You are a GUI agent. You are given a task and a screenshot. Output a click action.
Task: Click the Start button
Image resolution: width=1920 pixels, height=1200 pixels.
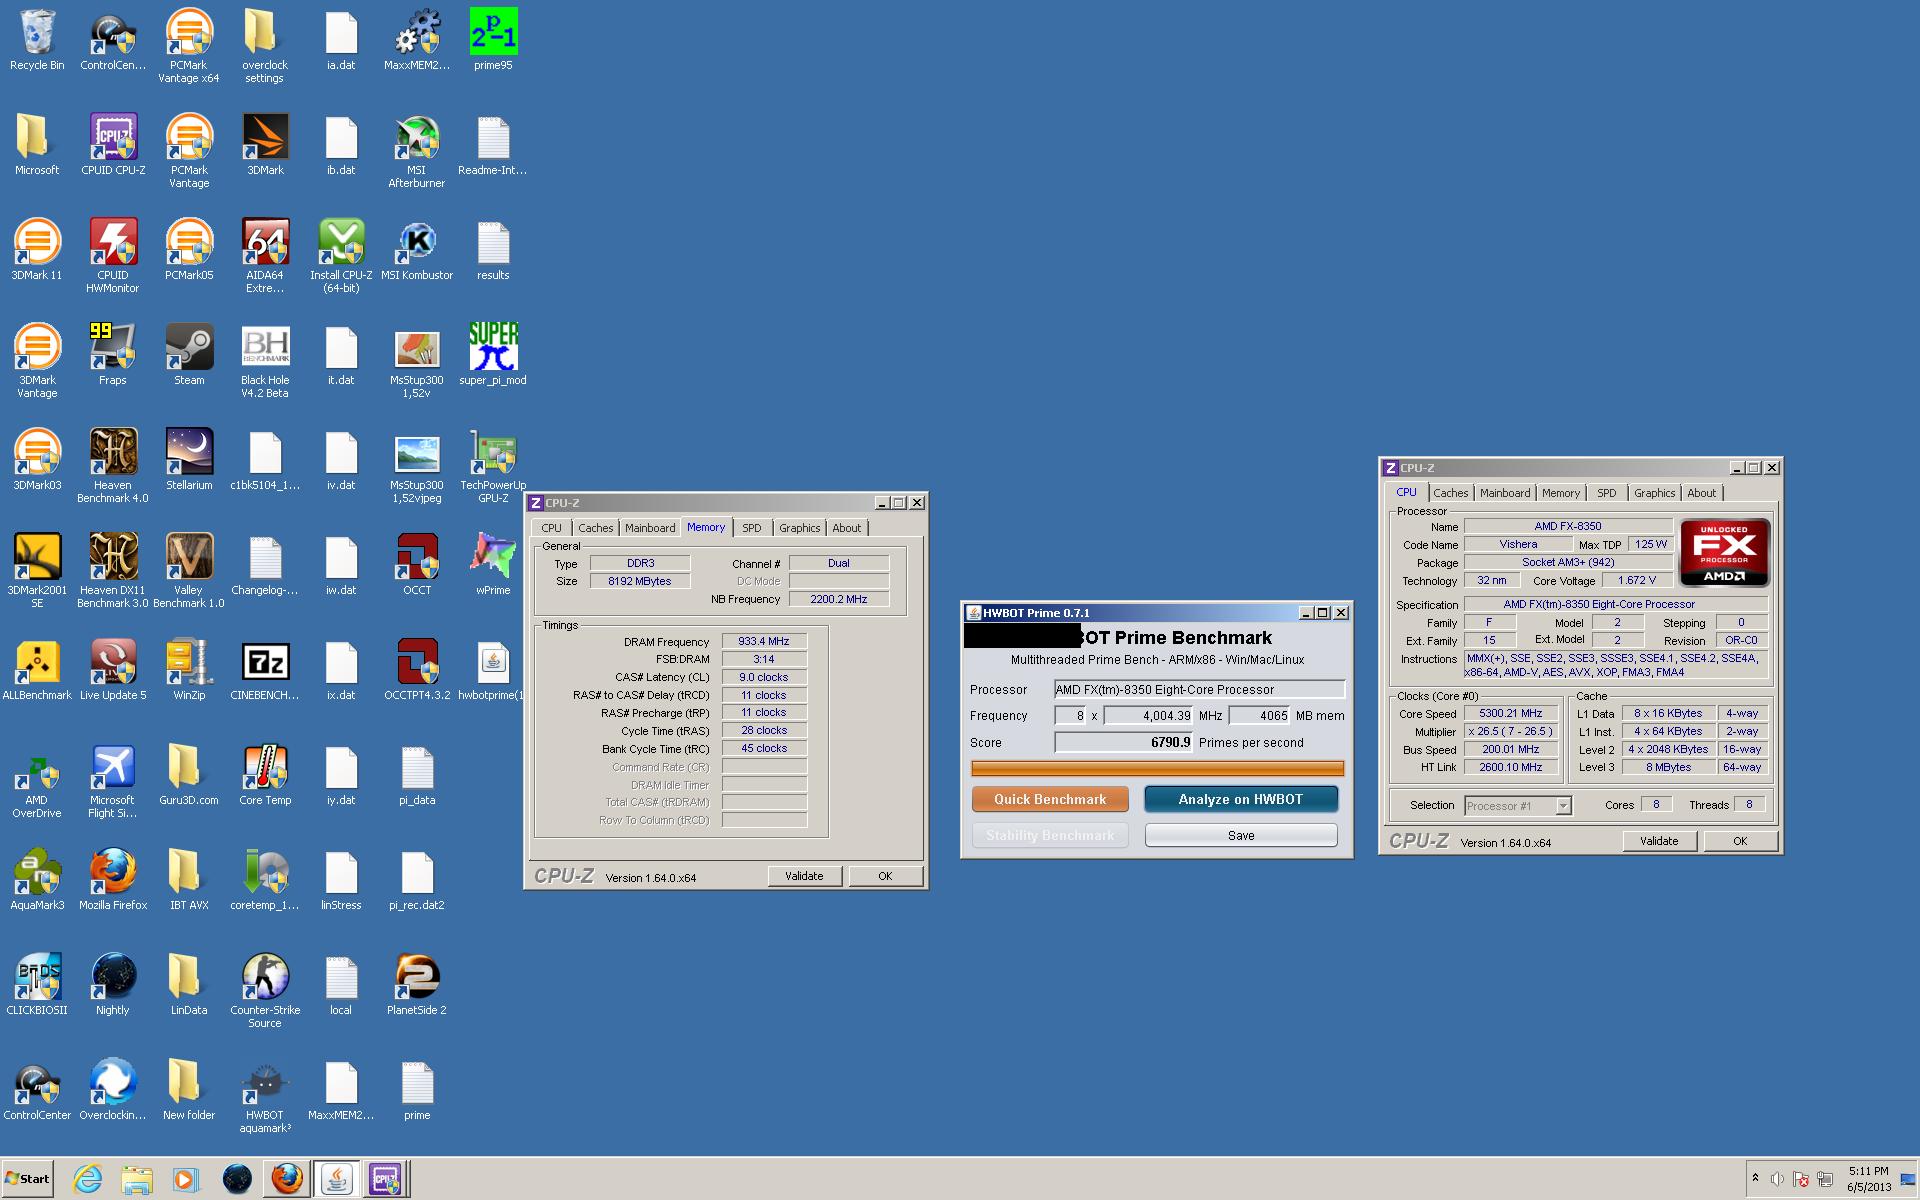tap(27, 1179)
